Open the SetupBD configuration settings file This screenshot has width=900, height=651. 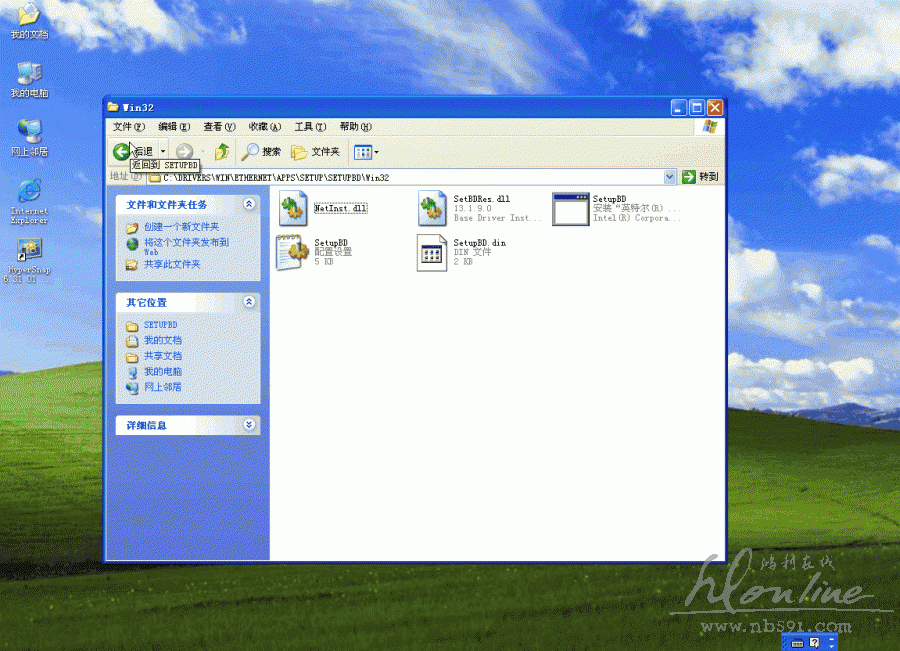293,252
